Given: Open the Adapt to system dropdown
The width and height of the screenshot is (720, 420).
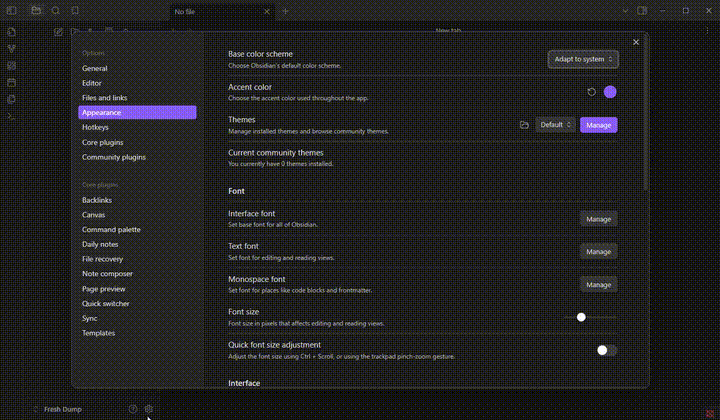Looking at the screenshot, I should click(x=583, y=59).
